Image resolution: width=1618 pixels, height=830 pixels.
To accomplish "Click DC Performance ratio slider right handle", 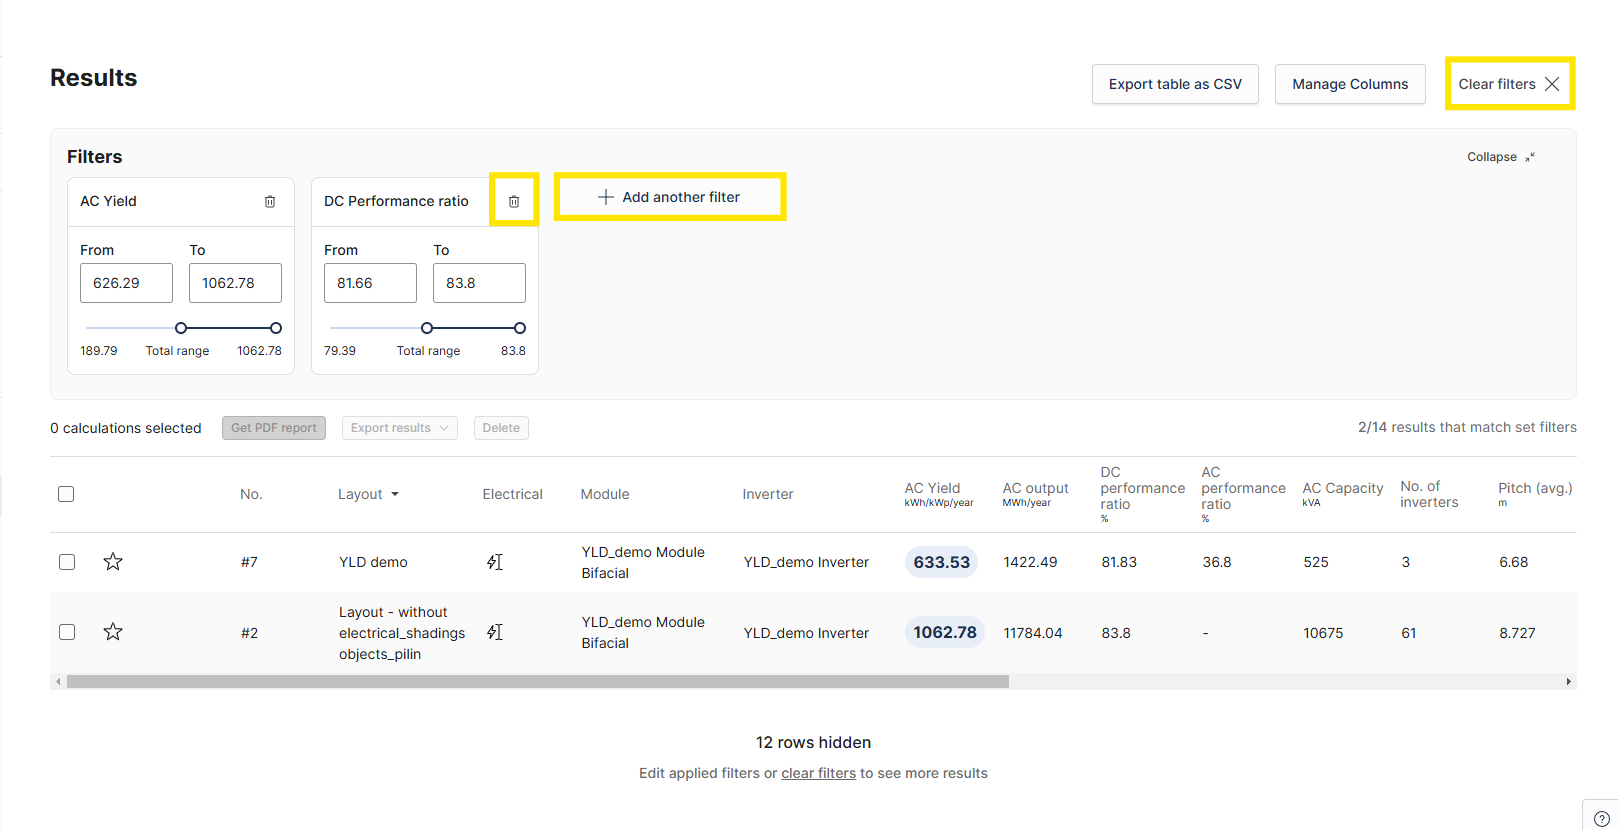I will click(520, 328).
